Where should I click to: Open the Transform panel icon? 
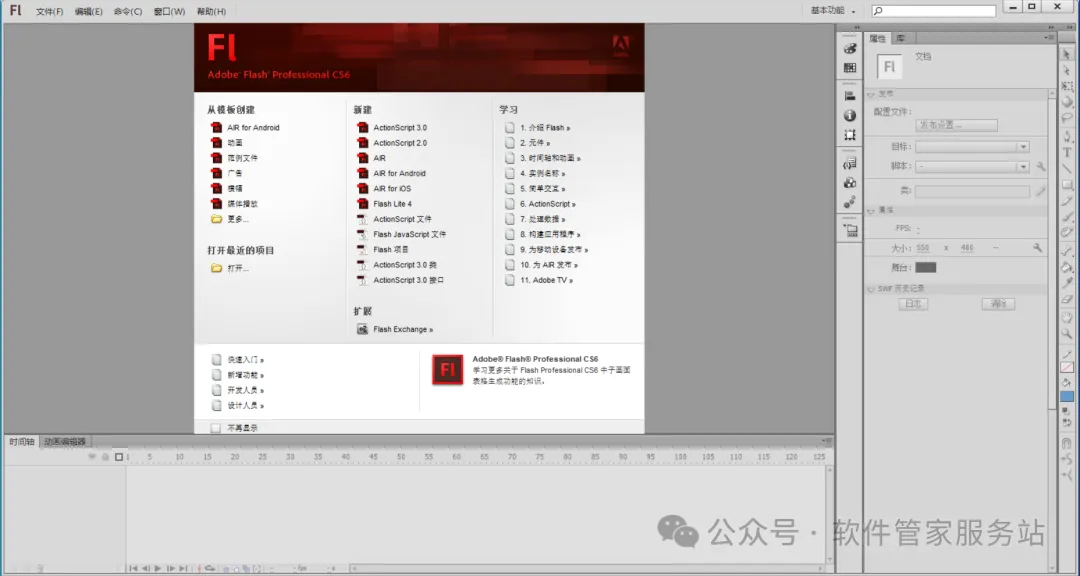pyautogui.click(x=850, y=135)
